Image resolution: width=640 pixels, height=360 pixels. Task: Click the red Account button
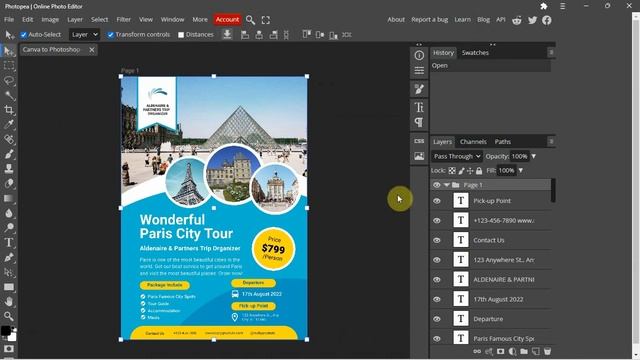point(227,20)
